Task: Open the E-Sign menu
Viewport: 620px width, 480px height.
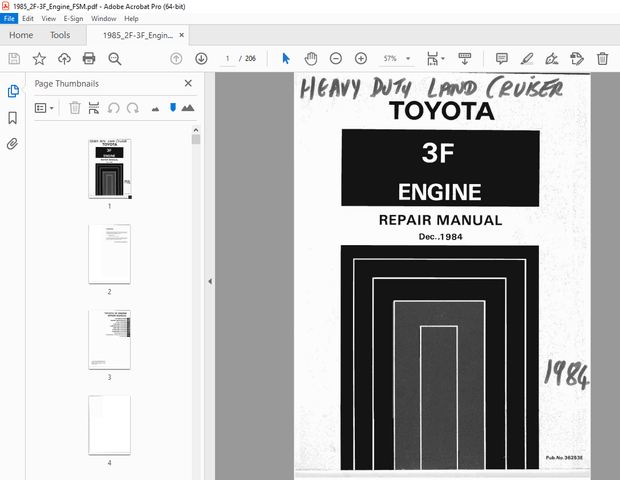Action: tap(73, 18)
